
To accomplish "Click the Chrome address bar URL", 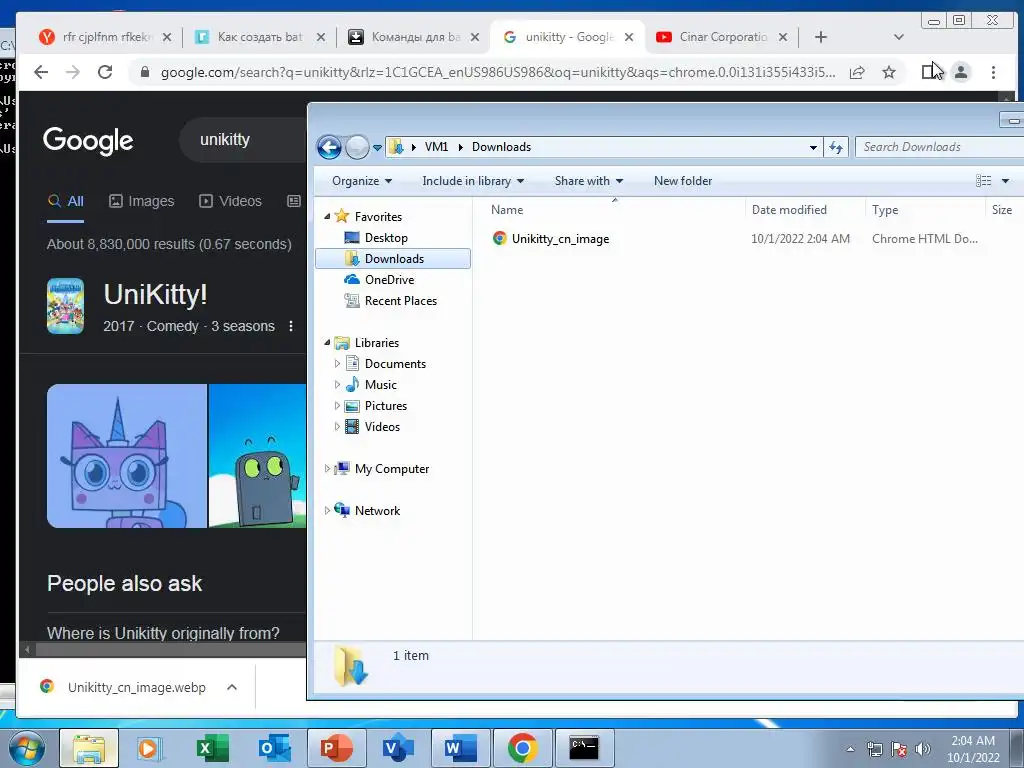I will coord(498,72).
